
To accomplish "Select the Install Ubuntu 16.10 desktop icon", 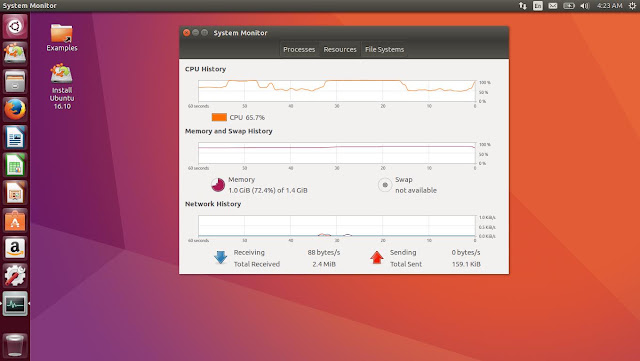I will [62, 87].
